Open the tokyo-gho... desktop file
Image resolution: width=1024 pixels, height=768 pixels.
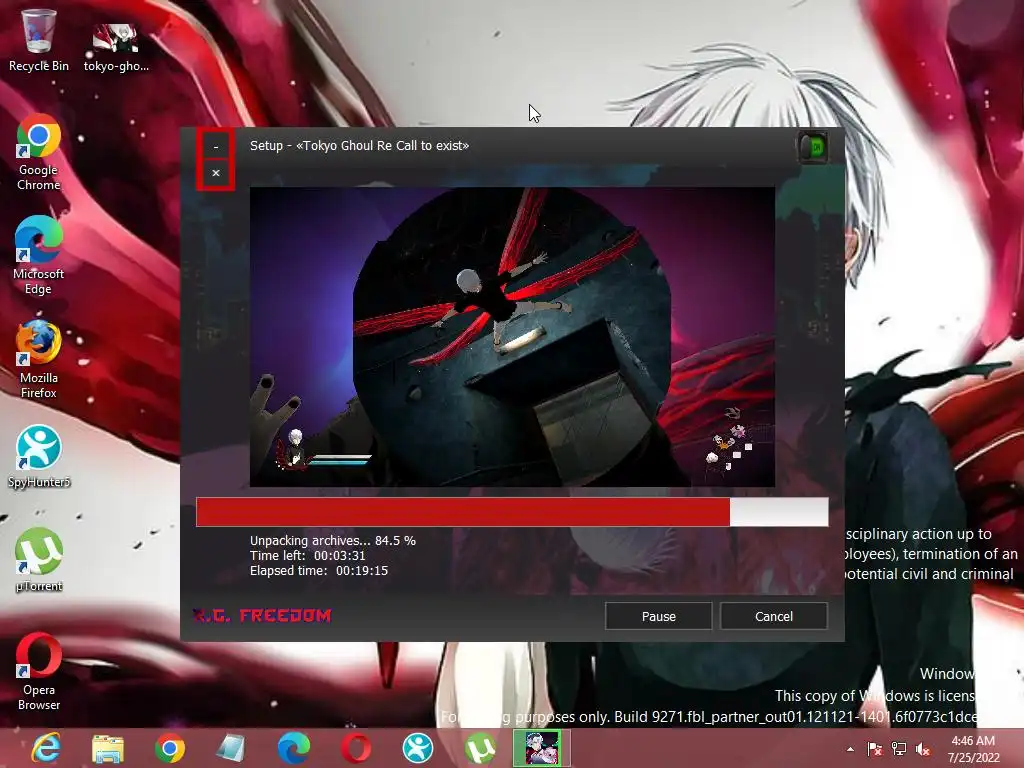116,46
